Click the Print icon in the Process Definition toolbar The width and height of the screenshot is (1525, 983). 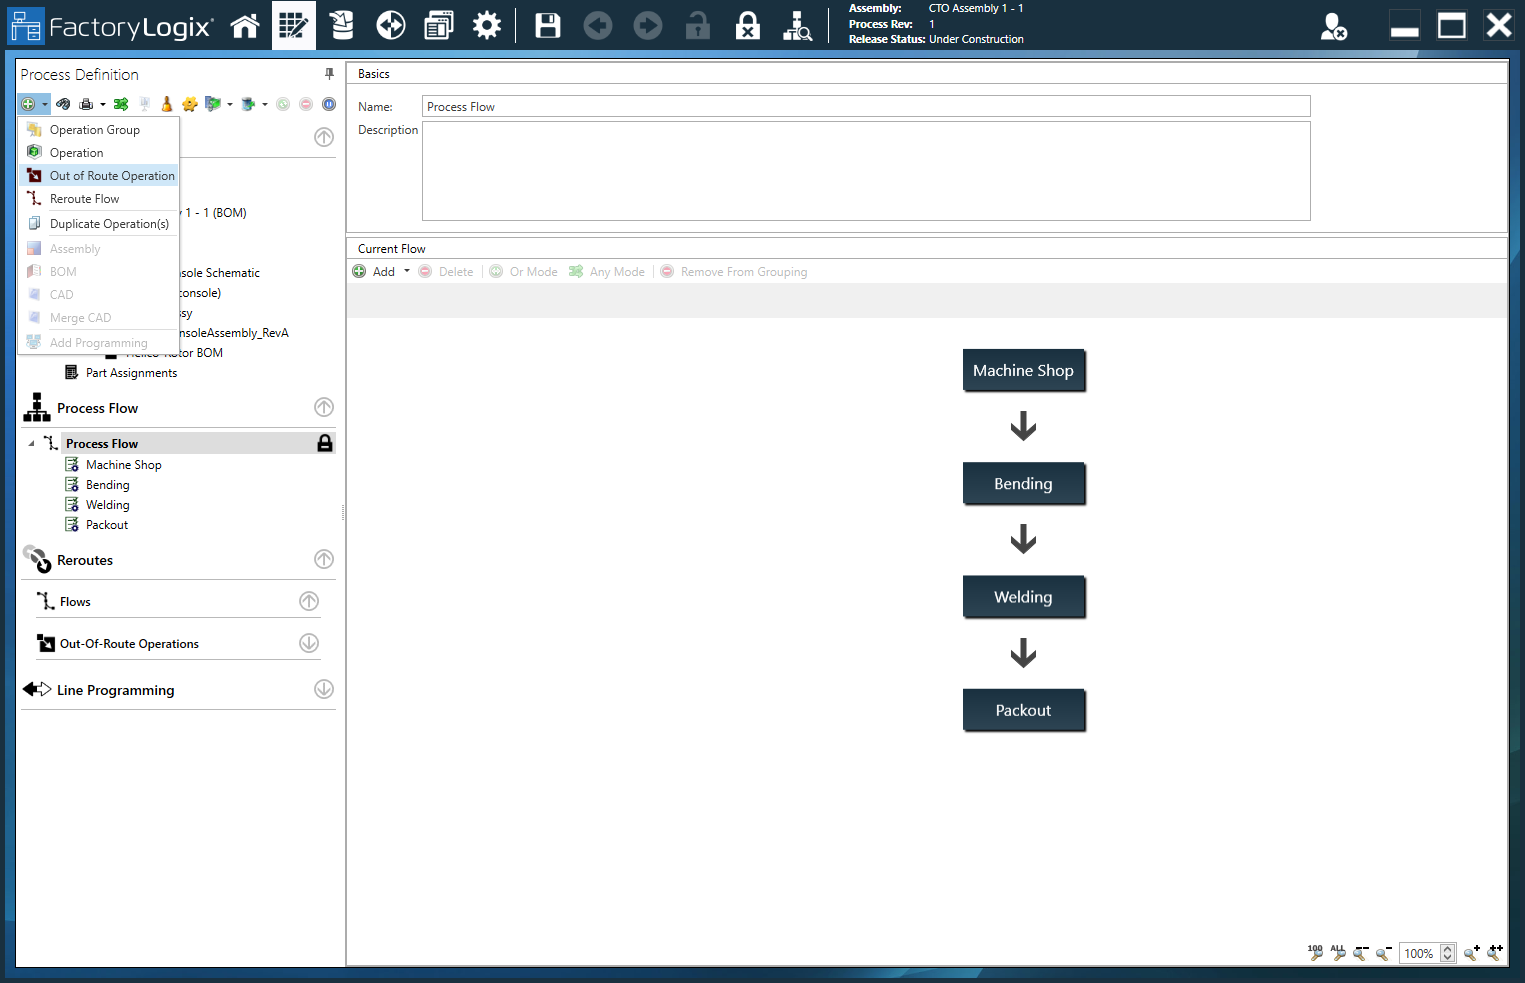87,103
